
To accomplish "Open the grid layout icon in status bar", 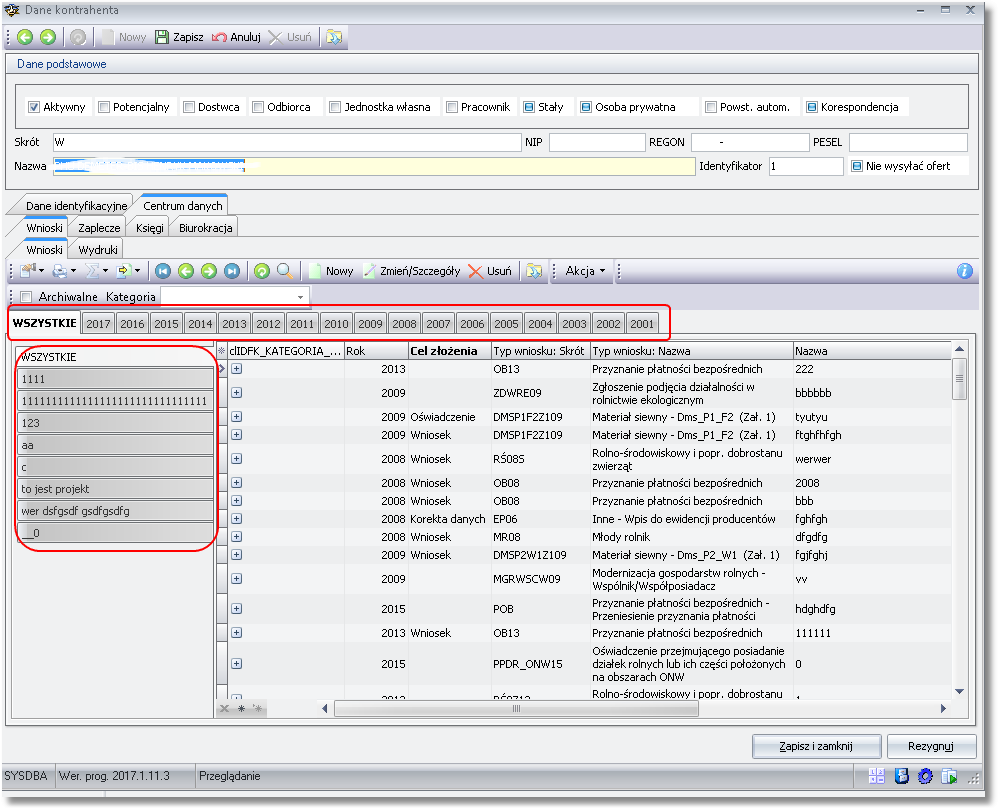I will coord(877,776).
